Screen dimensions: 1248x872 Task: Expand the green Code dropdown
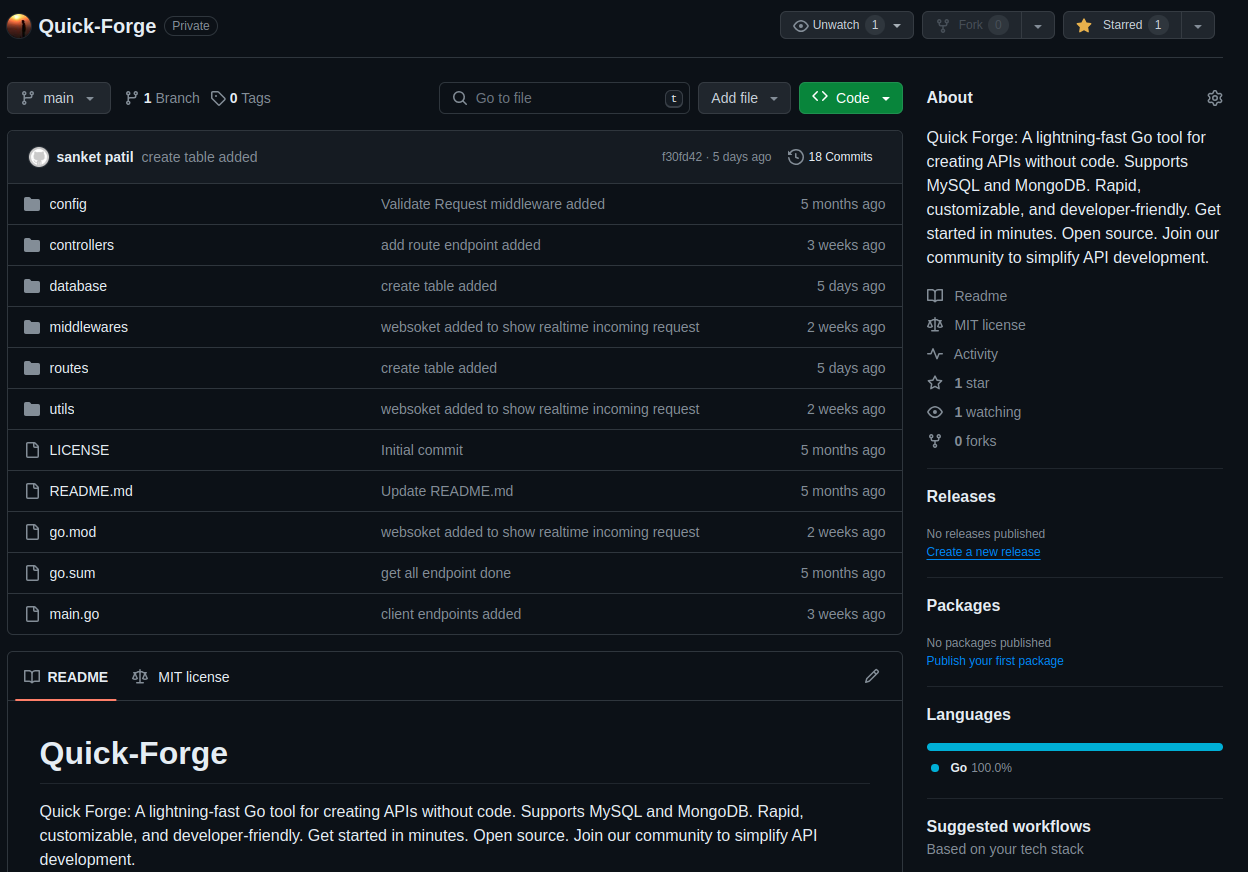click(850, 98)
